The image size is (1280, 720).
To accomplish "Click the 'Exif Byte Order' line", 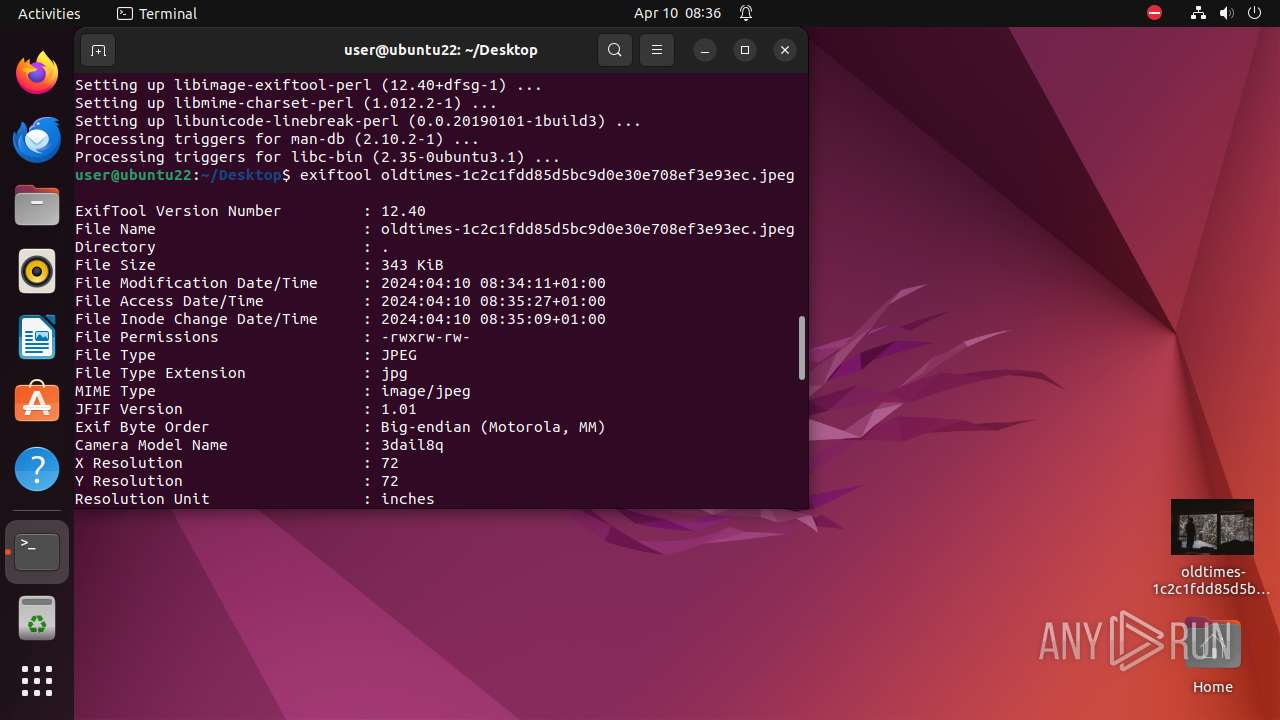I will pos(340,427).
